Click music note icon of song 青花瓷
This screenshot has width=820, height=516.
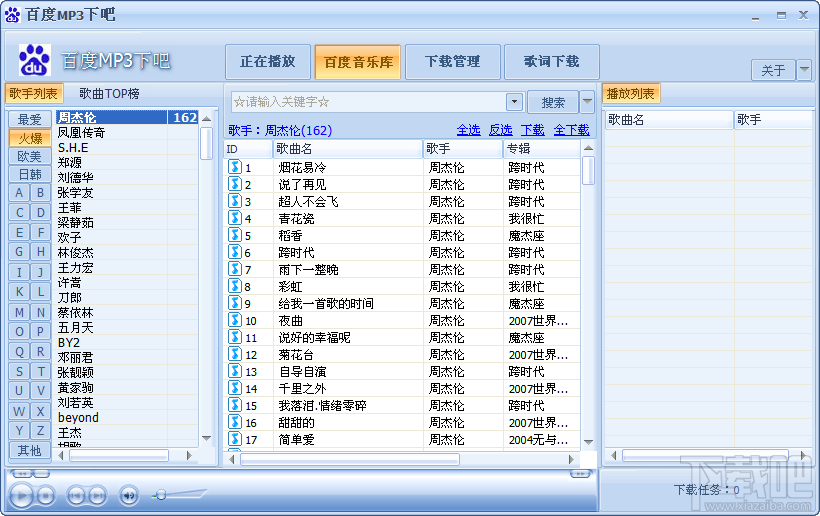235,218
